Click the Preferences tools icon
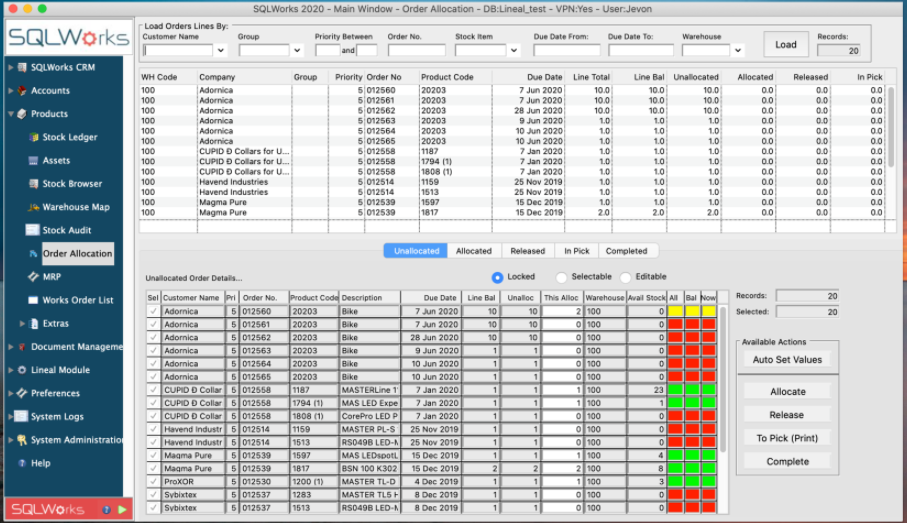Image resolution: width=907 pixels, height=523 pixels. click(22, 393)
